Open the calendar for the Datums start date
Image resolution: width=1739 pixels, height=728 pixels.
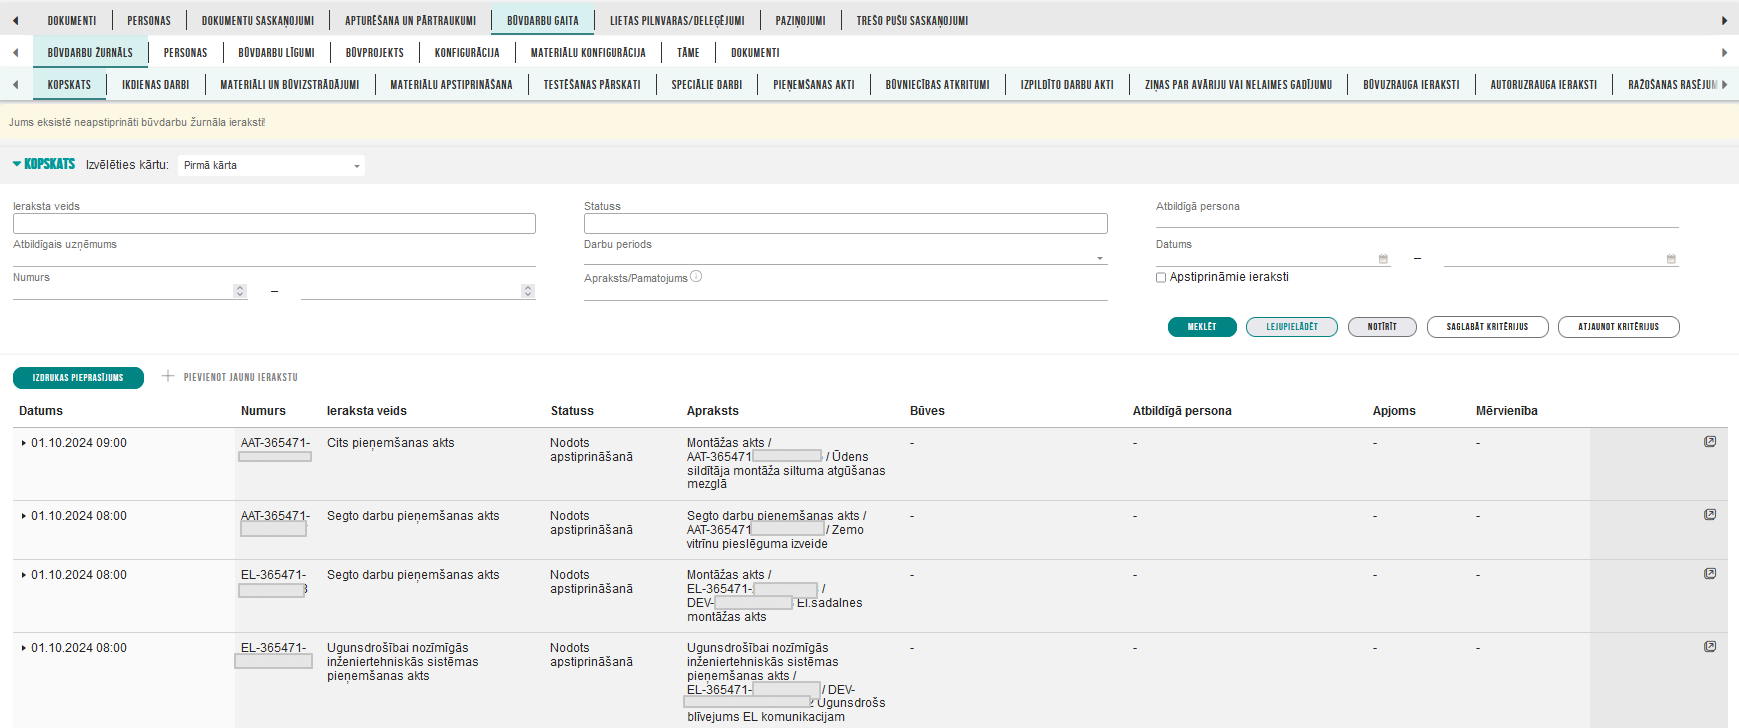(1384, 259)
